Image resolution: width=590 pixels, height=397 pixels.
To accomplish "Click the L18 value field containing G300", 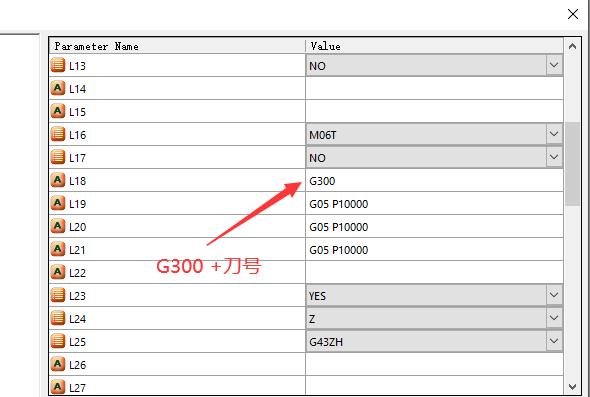I will click(434, 180).
